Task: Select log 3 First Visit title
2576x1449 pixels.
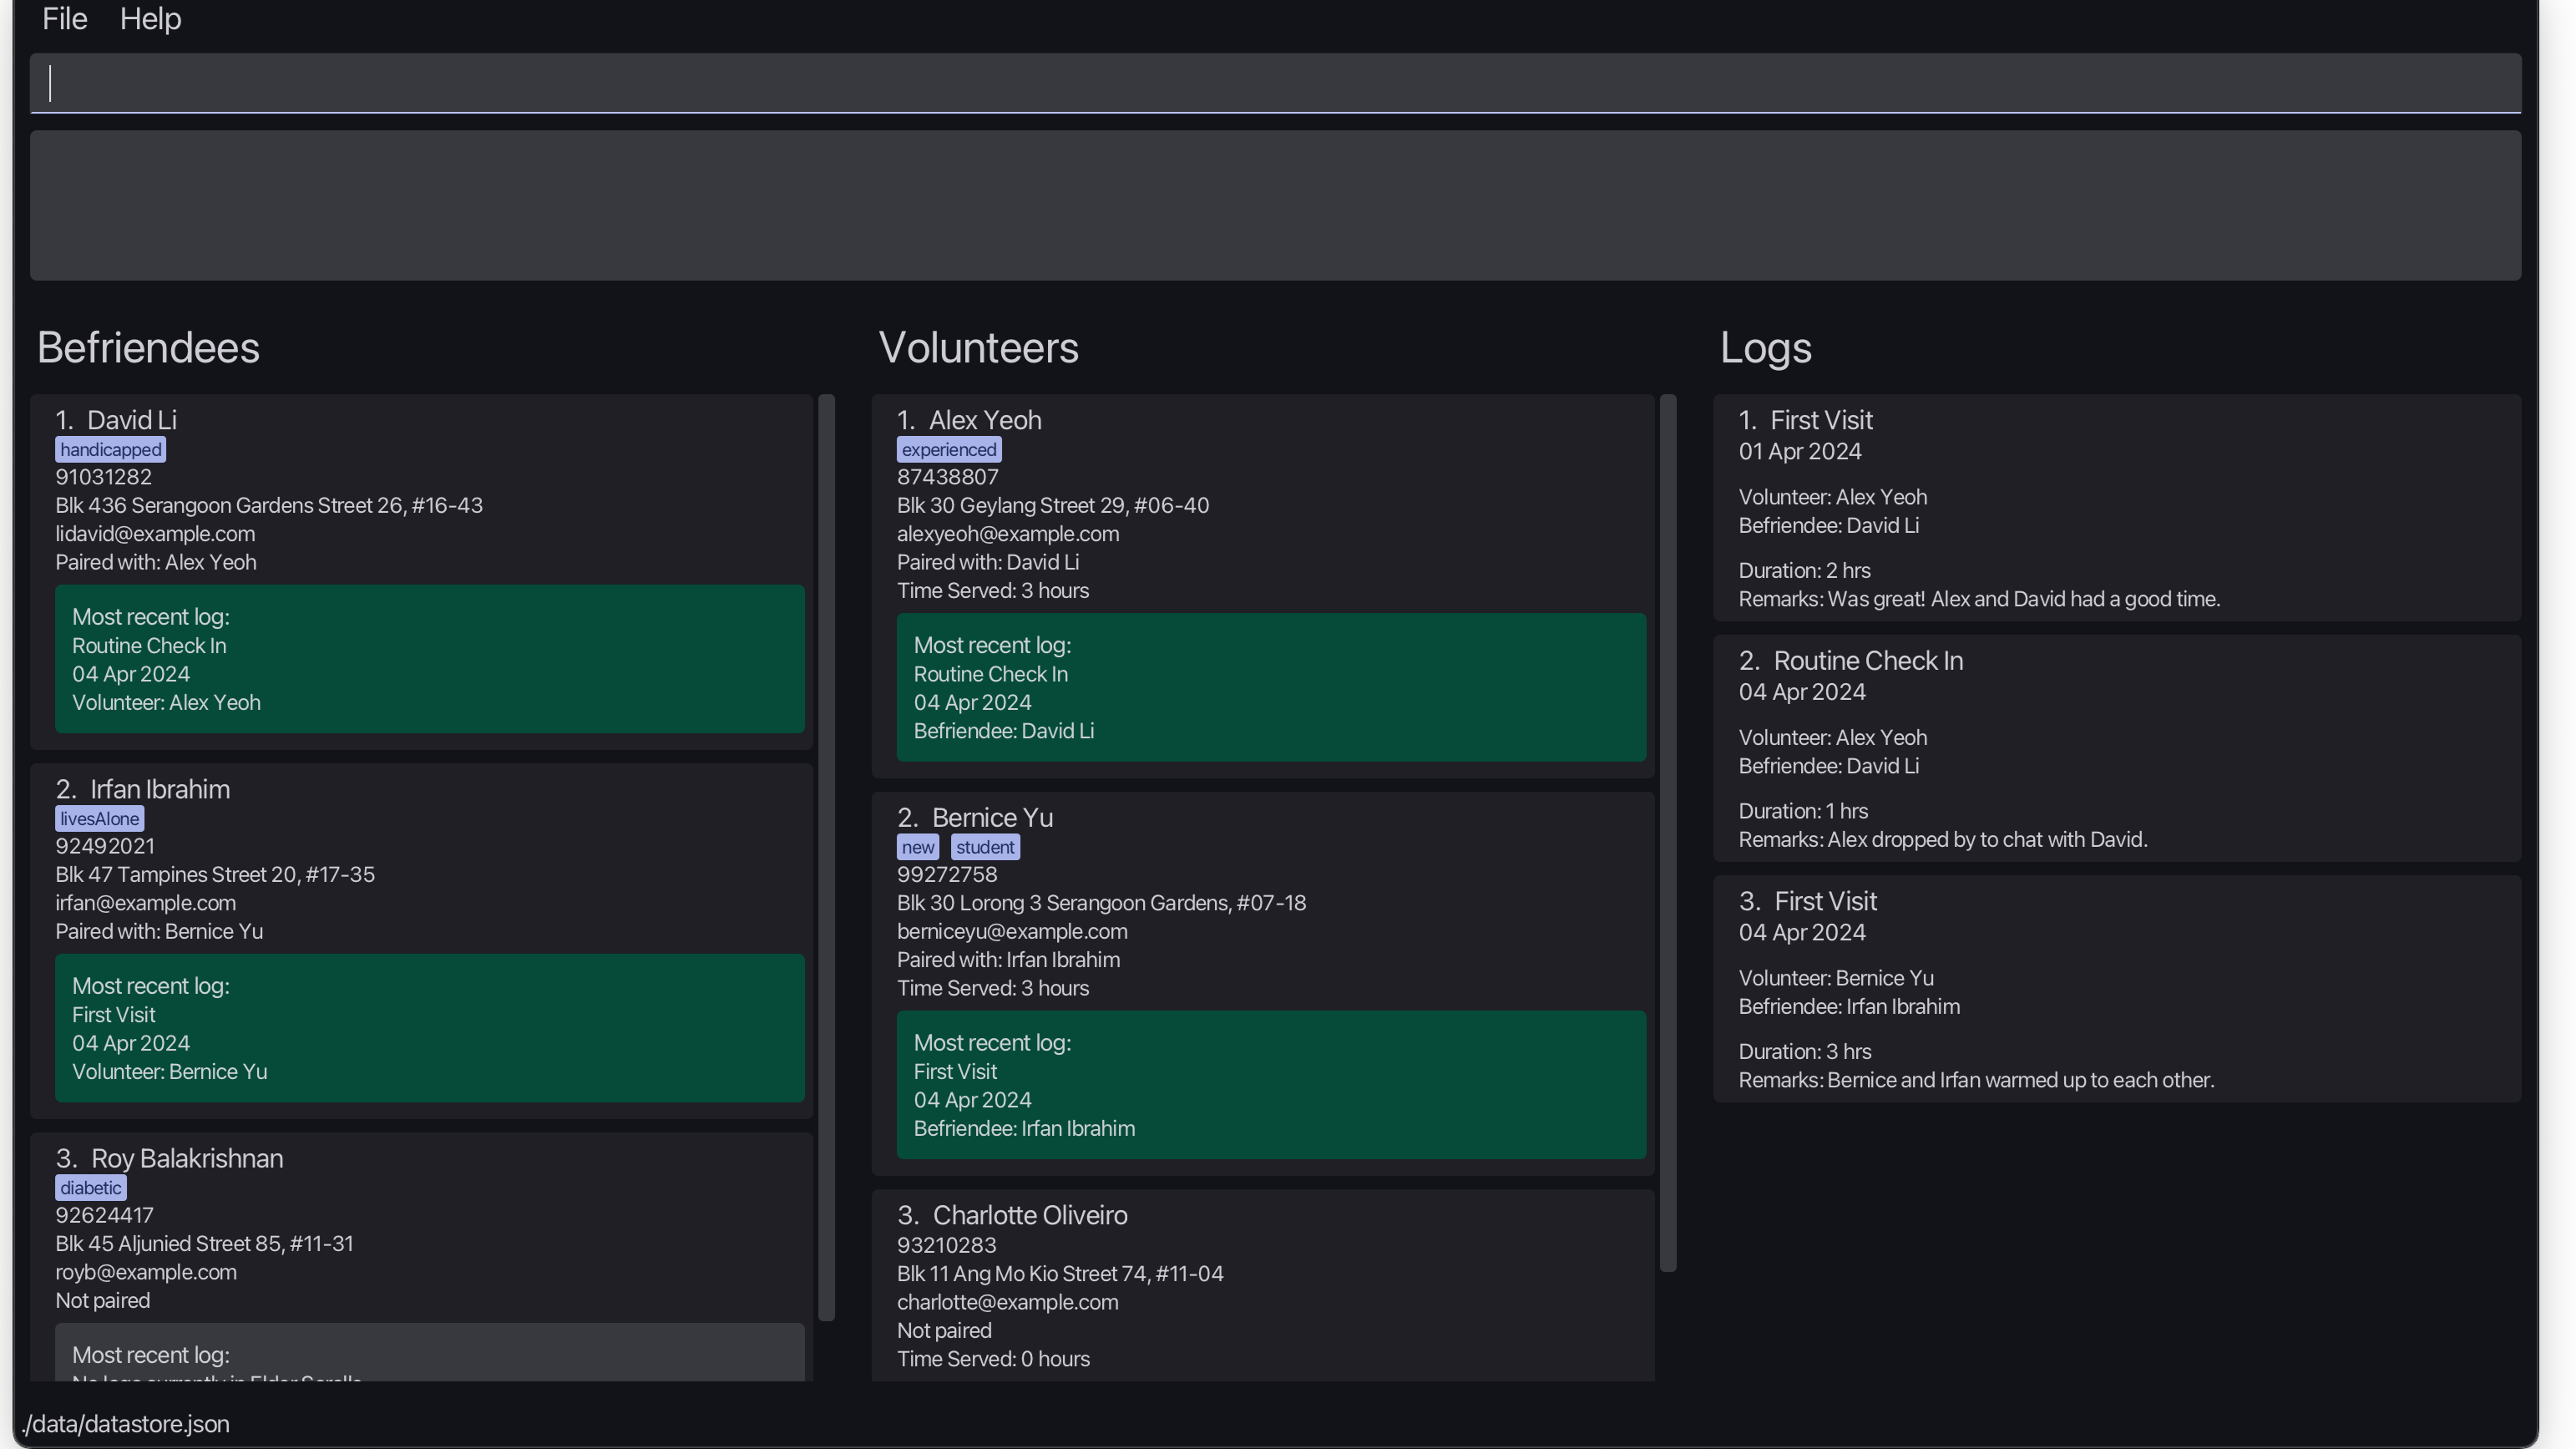Action: pos(1825,901)
